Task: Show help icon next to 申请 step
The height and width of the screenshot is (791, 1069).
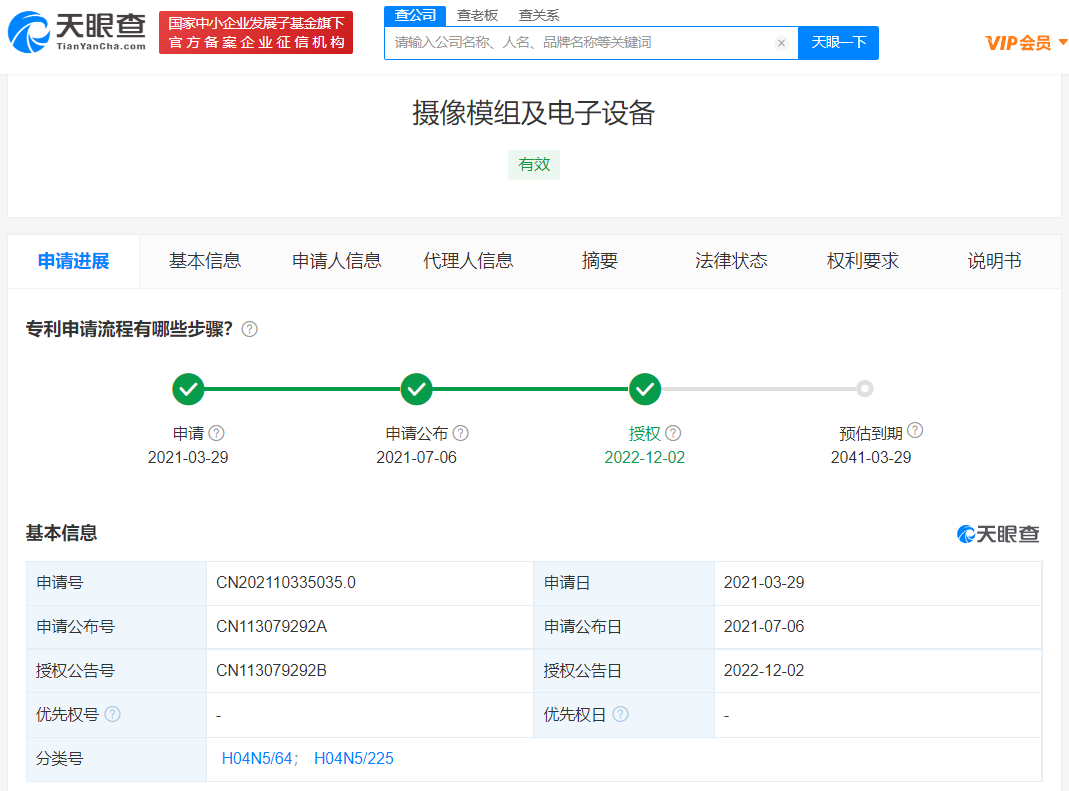Action: 216,433
